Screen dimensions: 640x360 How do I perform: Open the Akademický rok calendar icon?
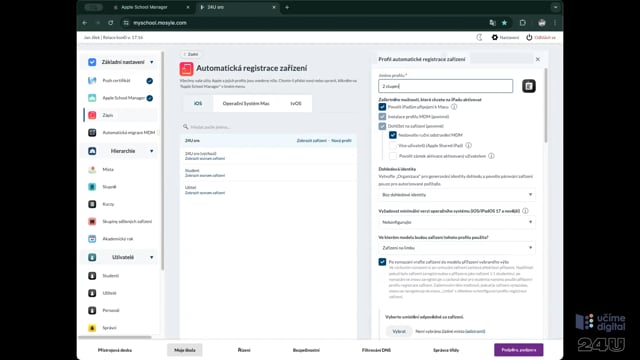92,239
